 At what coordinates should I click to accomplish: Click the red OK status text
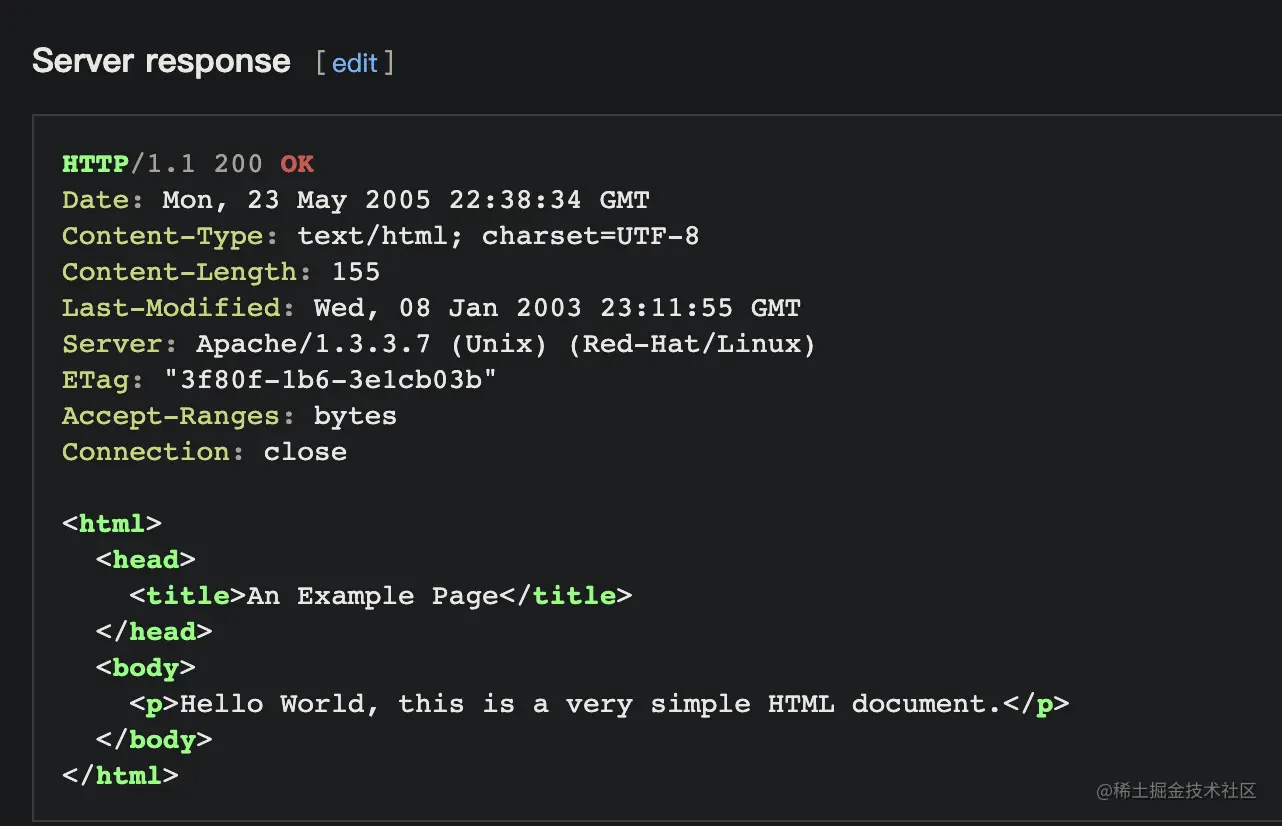(x=297, y=164)
